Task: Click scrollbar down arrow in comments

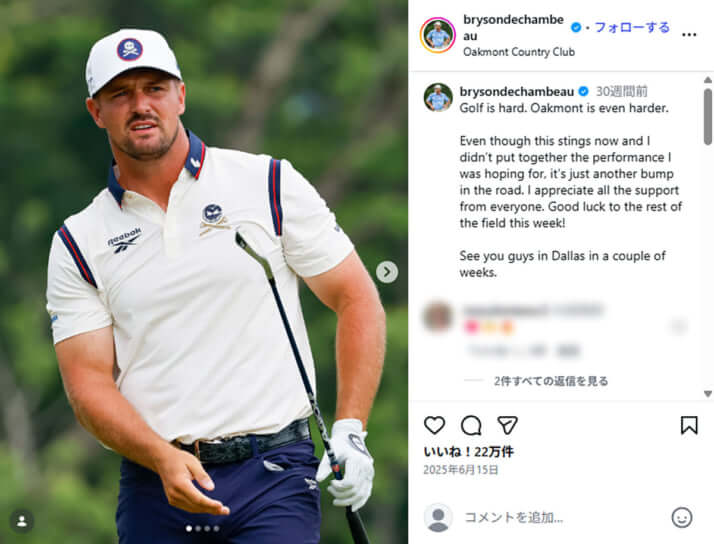Action: click(708, 394)
